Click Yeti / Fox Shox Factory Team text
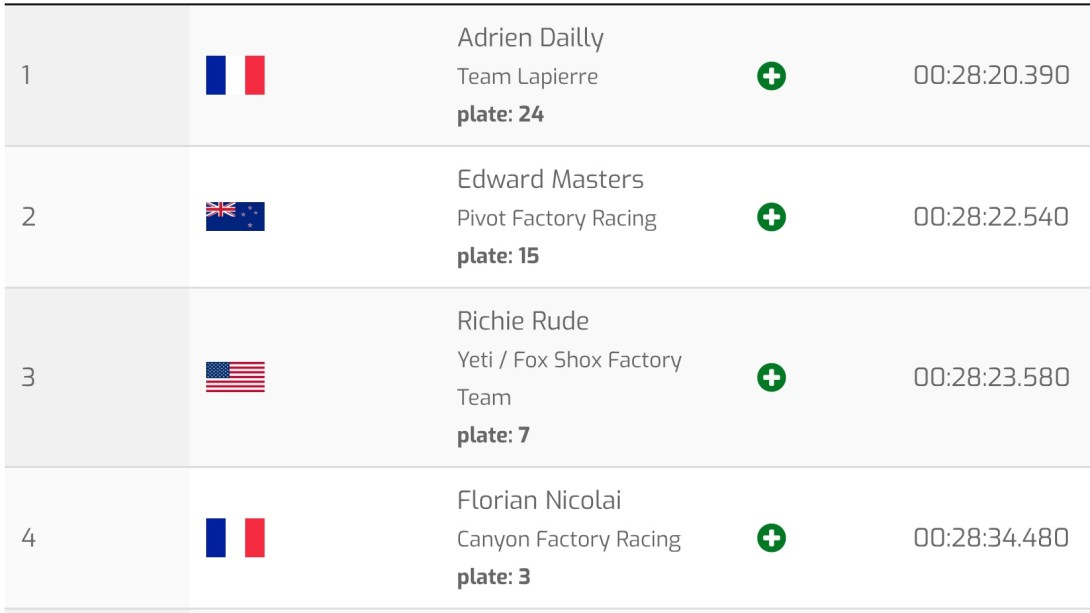The height and width of the screenshot is (613, 1090). click(569, 379)
